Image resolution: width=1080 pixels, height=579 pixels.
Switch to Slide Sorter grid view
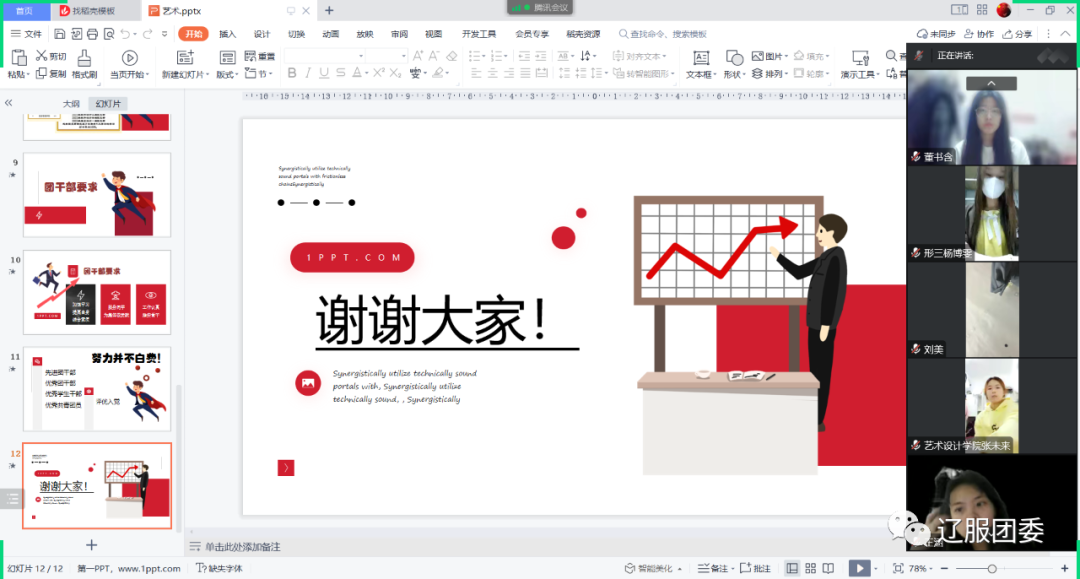pos(811,568)
